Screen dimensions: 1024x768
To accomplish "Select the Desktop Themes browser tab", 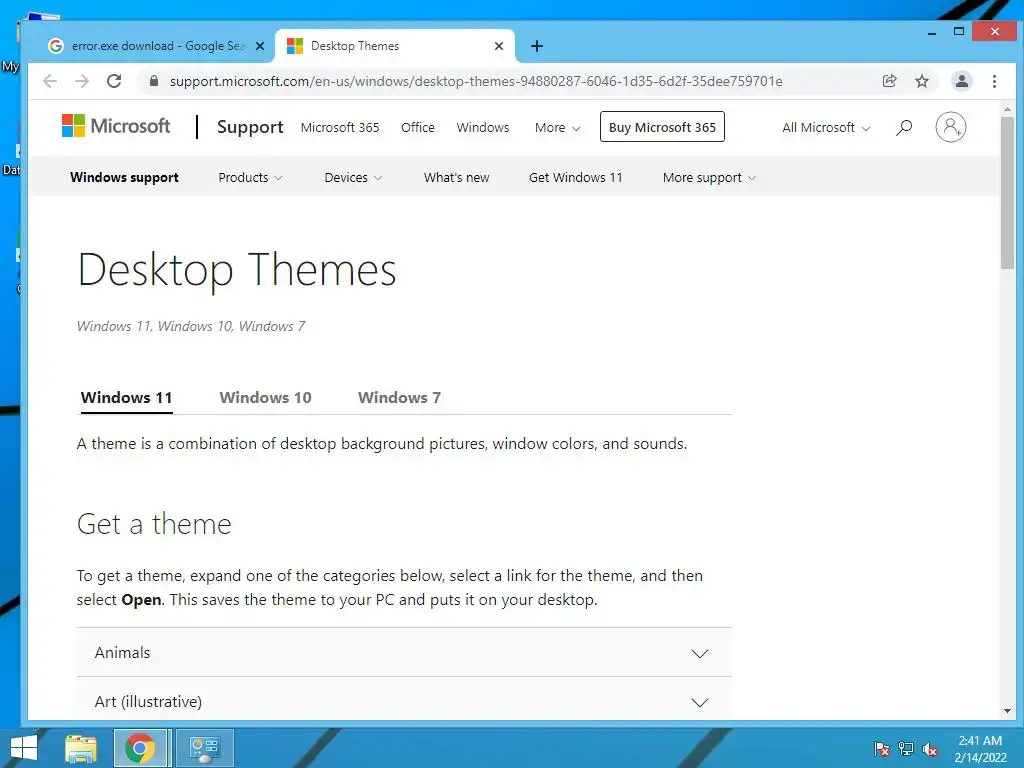I will click(394, 46).
